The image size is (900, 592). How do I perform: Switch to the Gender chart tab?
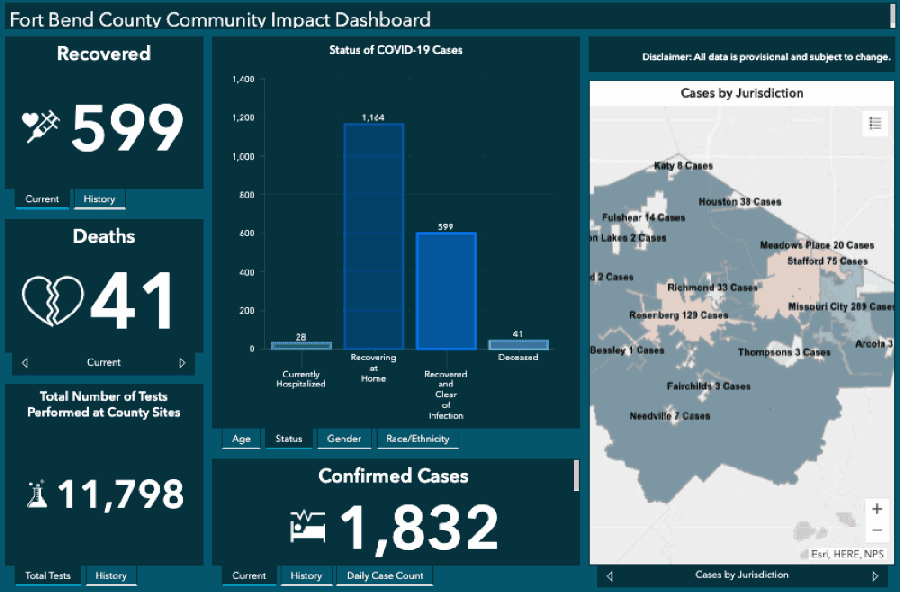344,439
